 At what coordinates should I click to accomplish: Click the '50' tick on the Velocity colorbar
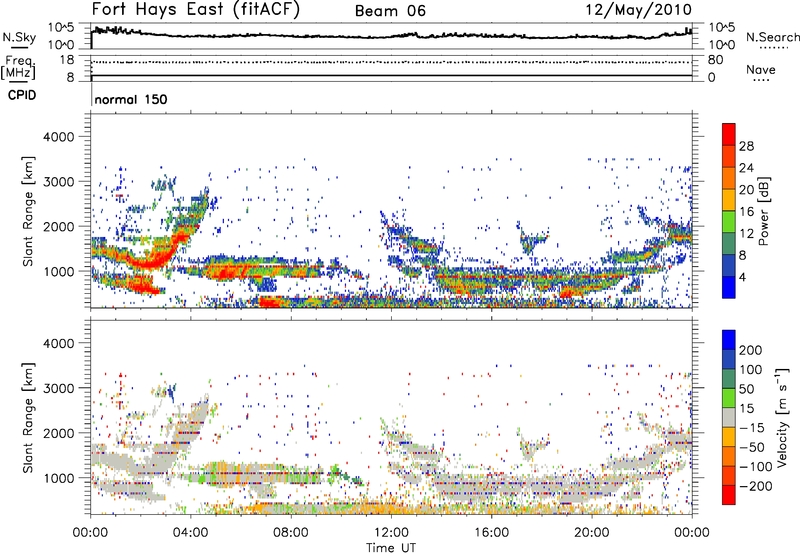click(746, 389)
